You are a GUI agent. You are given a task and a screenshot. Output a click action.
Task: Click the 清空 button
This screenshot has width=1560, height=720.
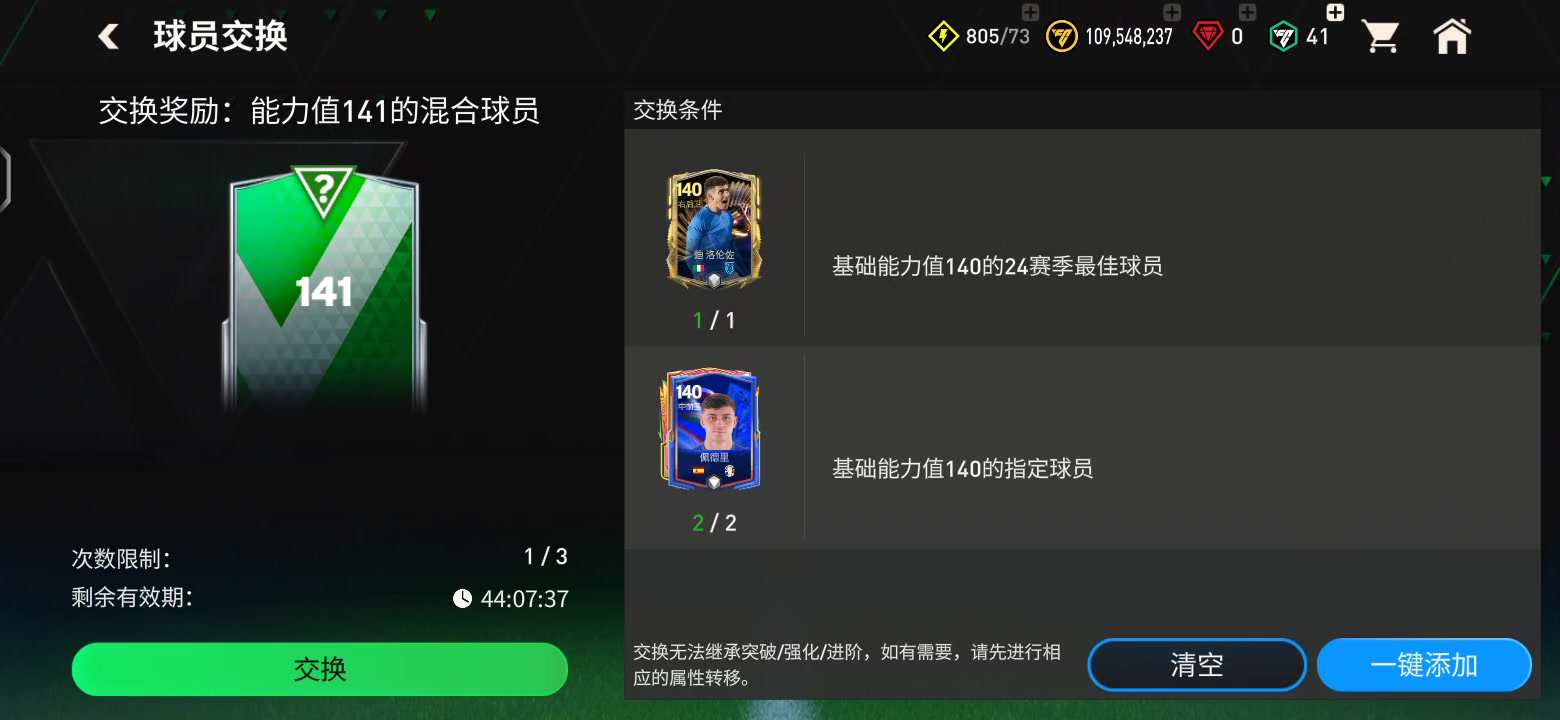click(1197, 665)
